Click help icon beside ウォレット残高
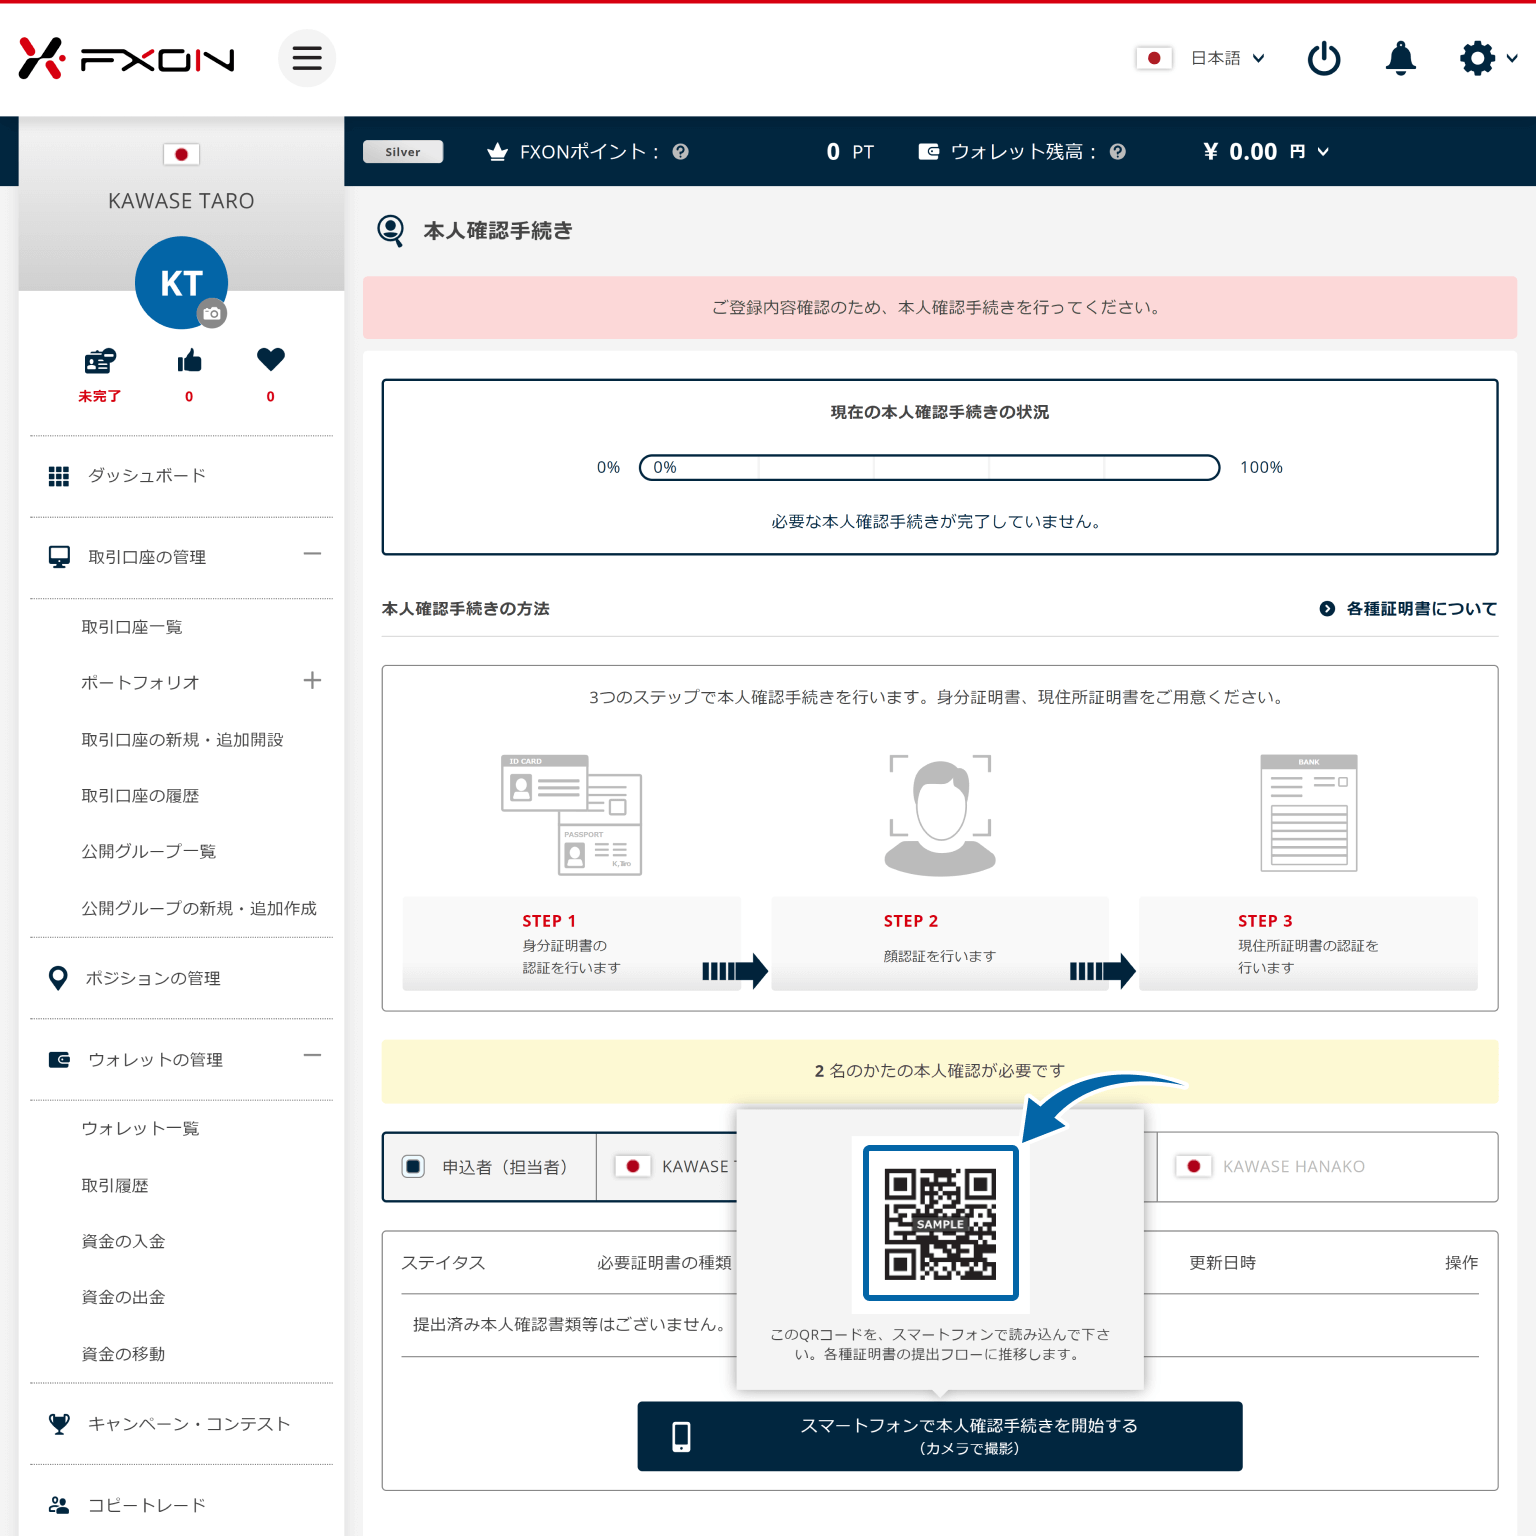This screenshot has height=1536, width=1536. pos(1118,152)
